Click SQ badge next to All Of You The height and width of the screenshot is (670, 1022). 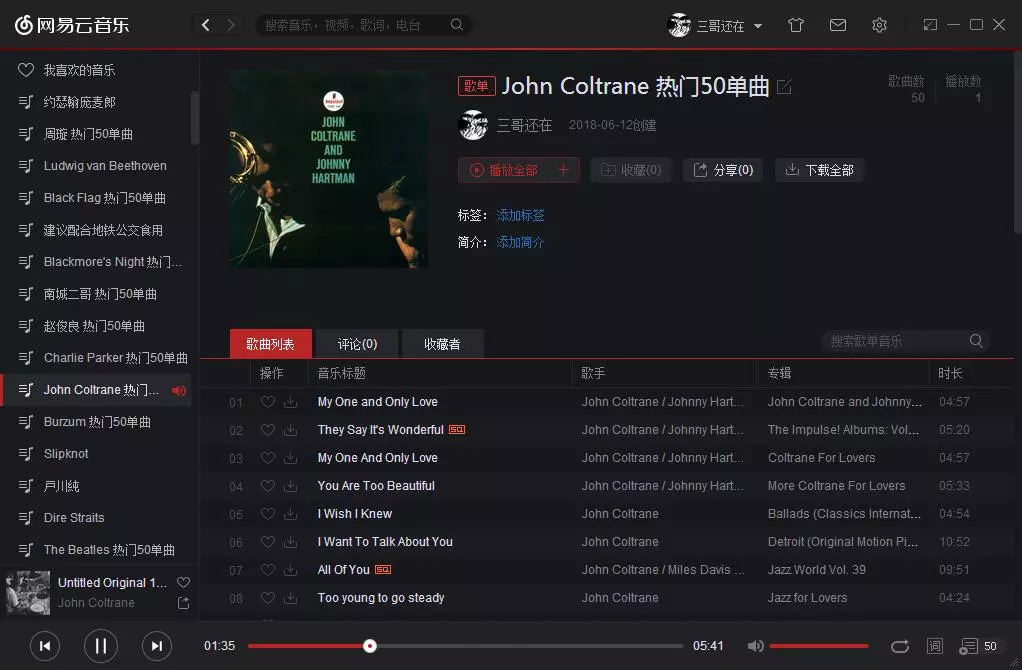coord(383,570)
